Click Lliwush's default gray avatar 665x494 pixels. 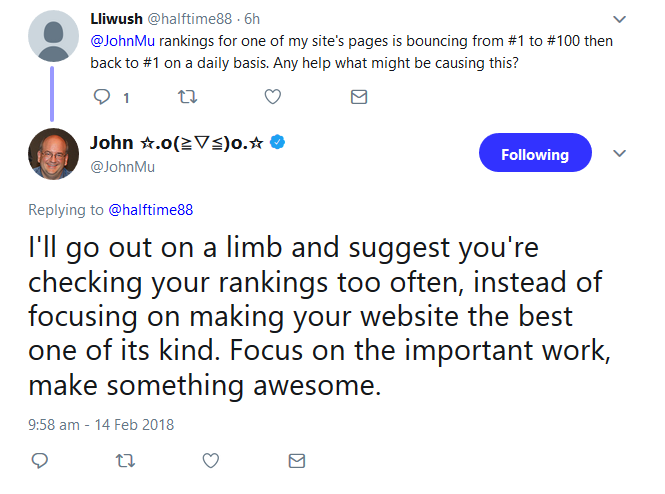coord(53,38)
